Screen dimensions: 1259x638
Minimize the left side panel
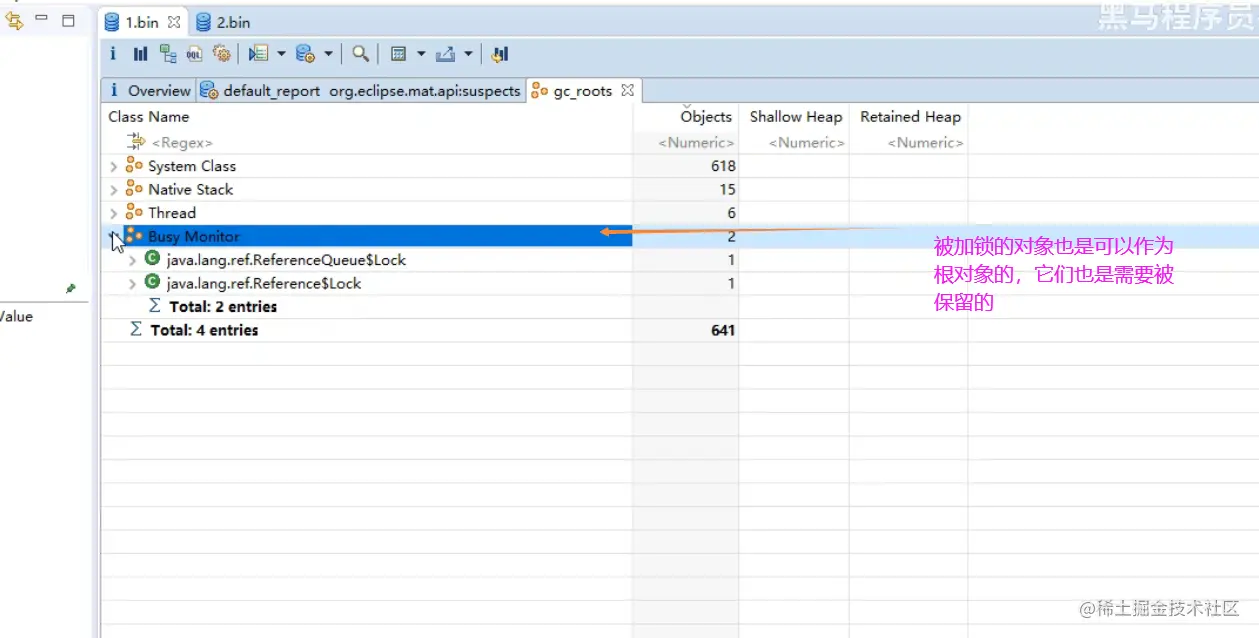[x=42, y=19]
